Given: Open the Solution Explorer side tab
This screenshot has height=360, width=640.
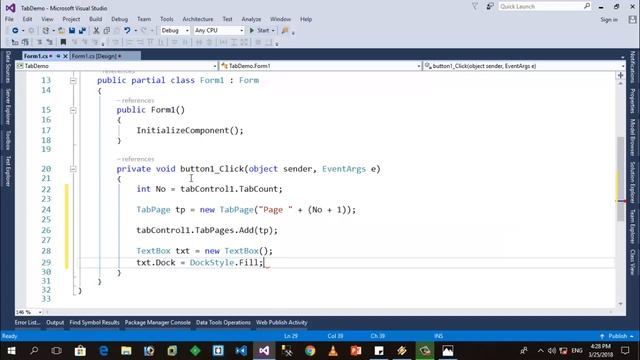Looking at the screenshot, I should pos(632,182).
